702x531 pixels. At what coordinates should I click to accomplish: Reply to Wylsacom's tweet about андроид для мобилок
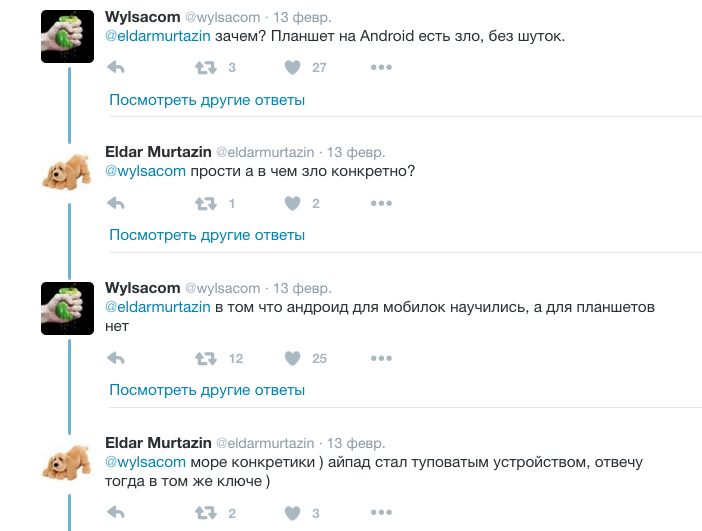pos(115,358)
